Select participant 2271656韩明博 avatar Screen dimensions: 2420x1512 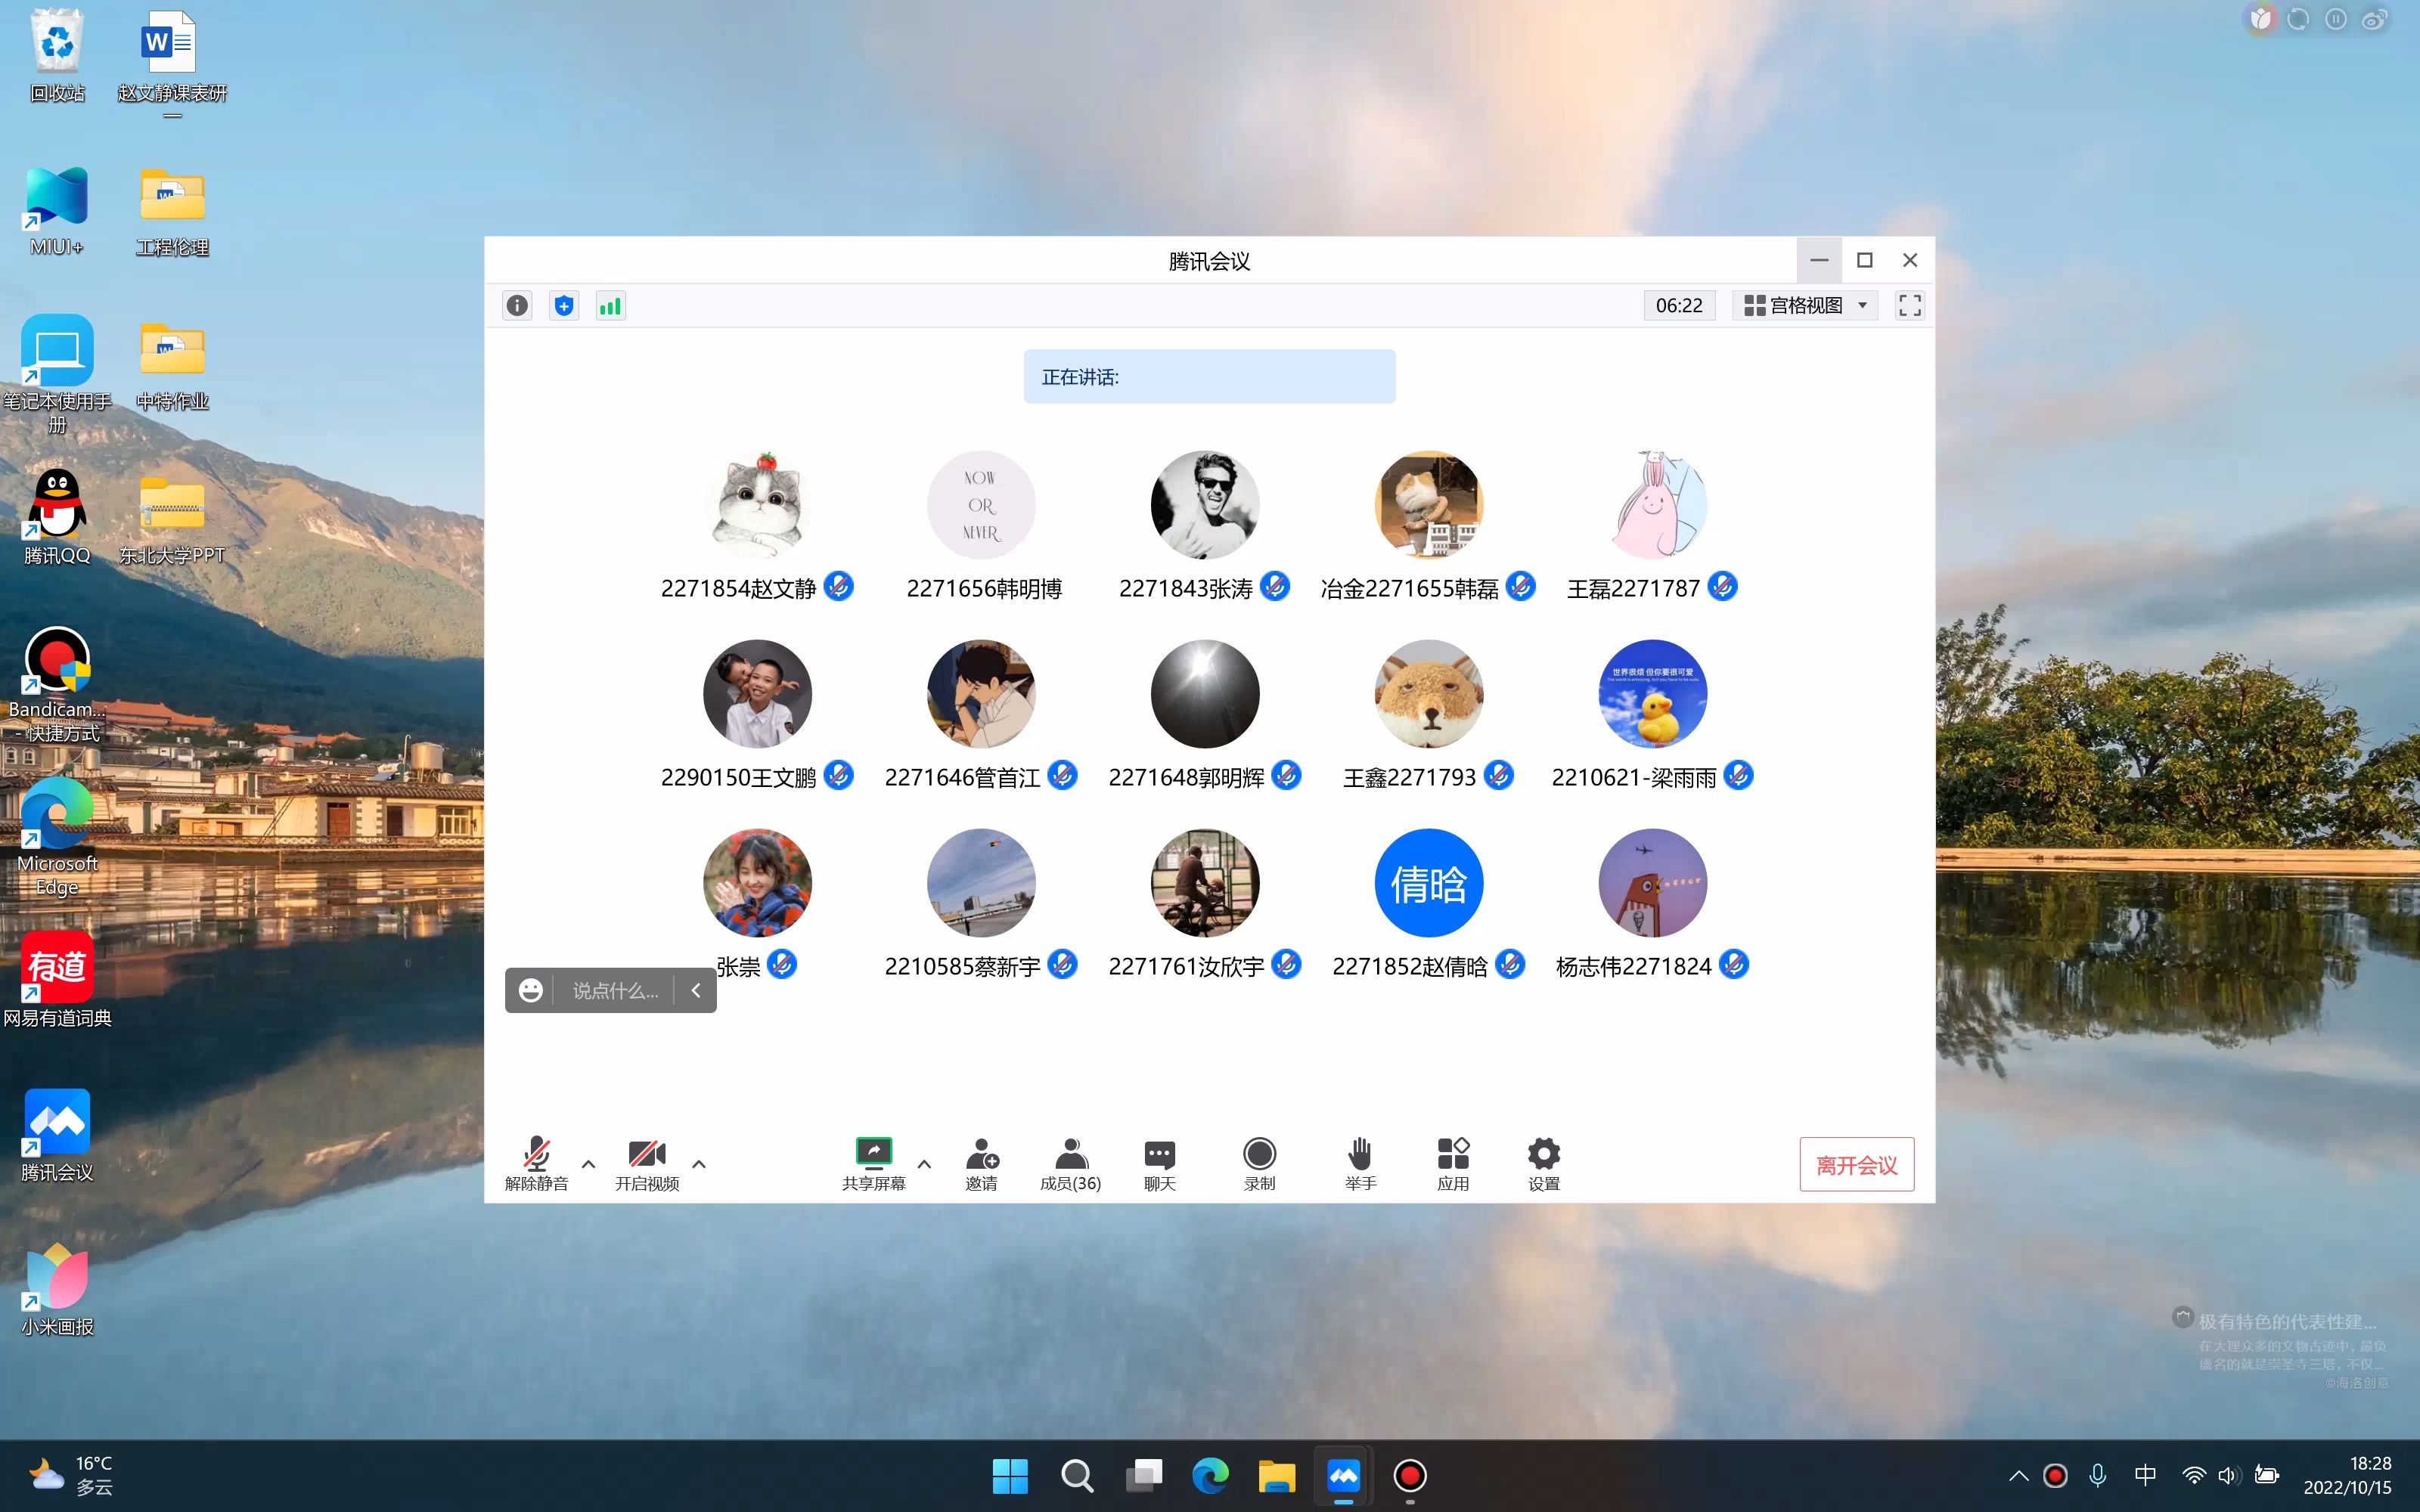981,505
